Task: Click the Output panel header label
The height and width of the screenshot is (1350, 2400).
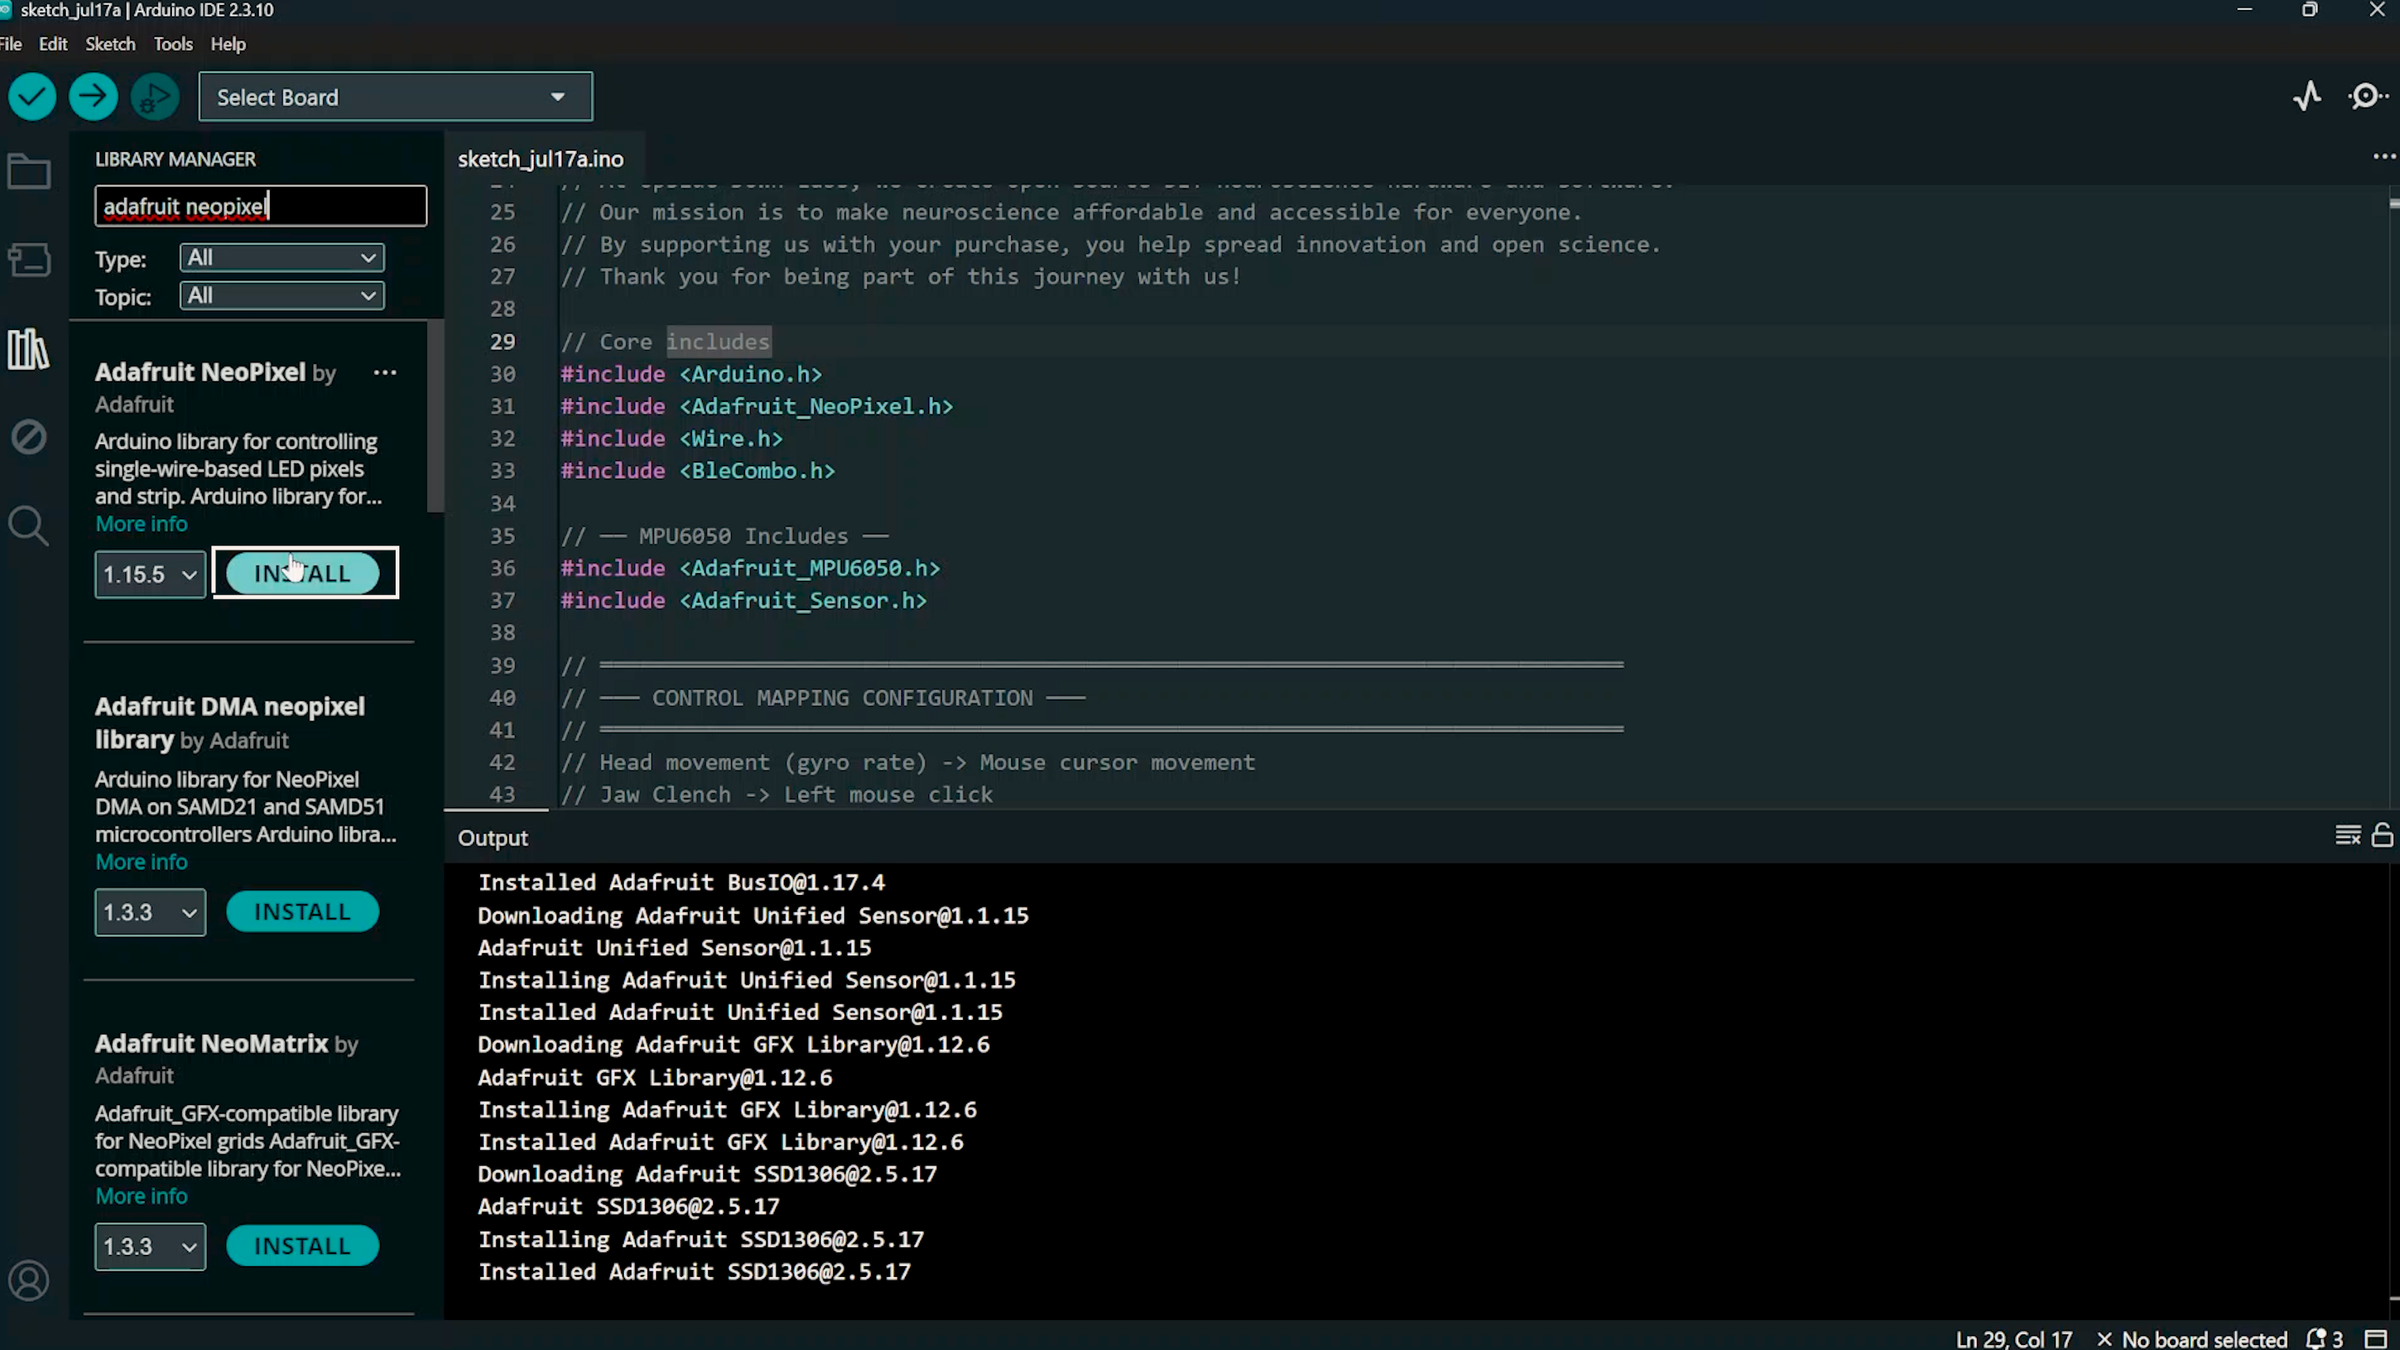Action: 493,838
